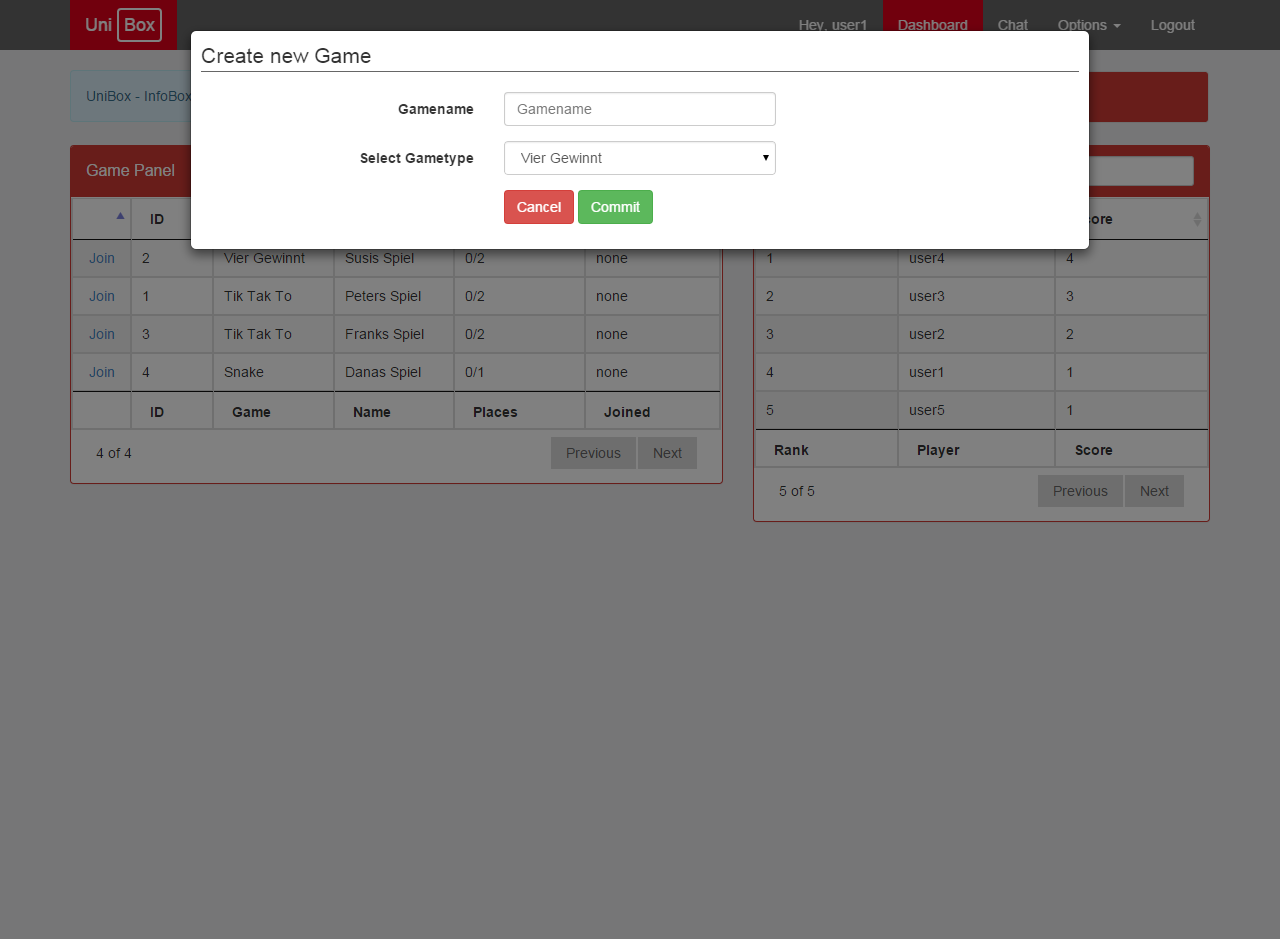Click the '0/1' places cell
Viewport: 1280px width, 939px height.
click(519, 372)
